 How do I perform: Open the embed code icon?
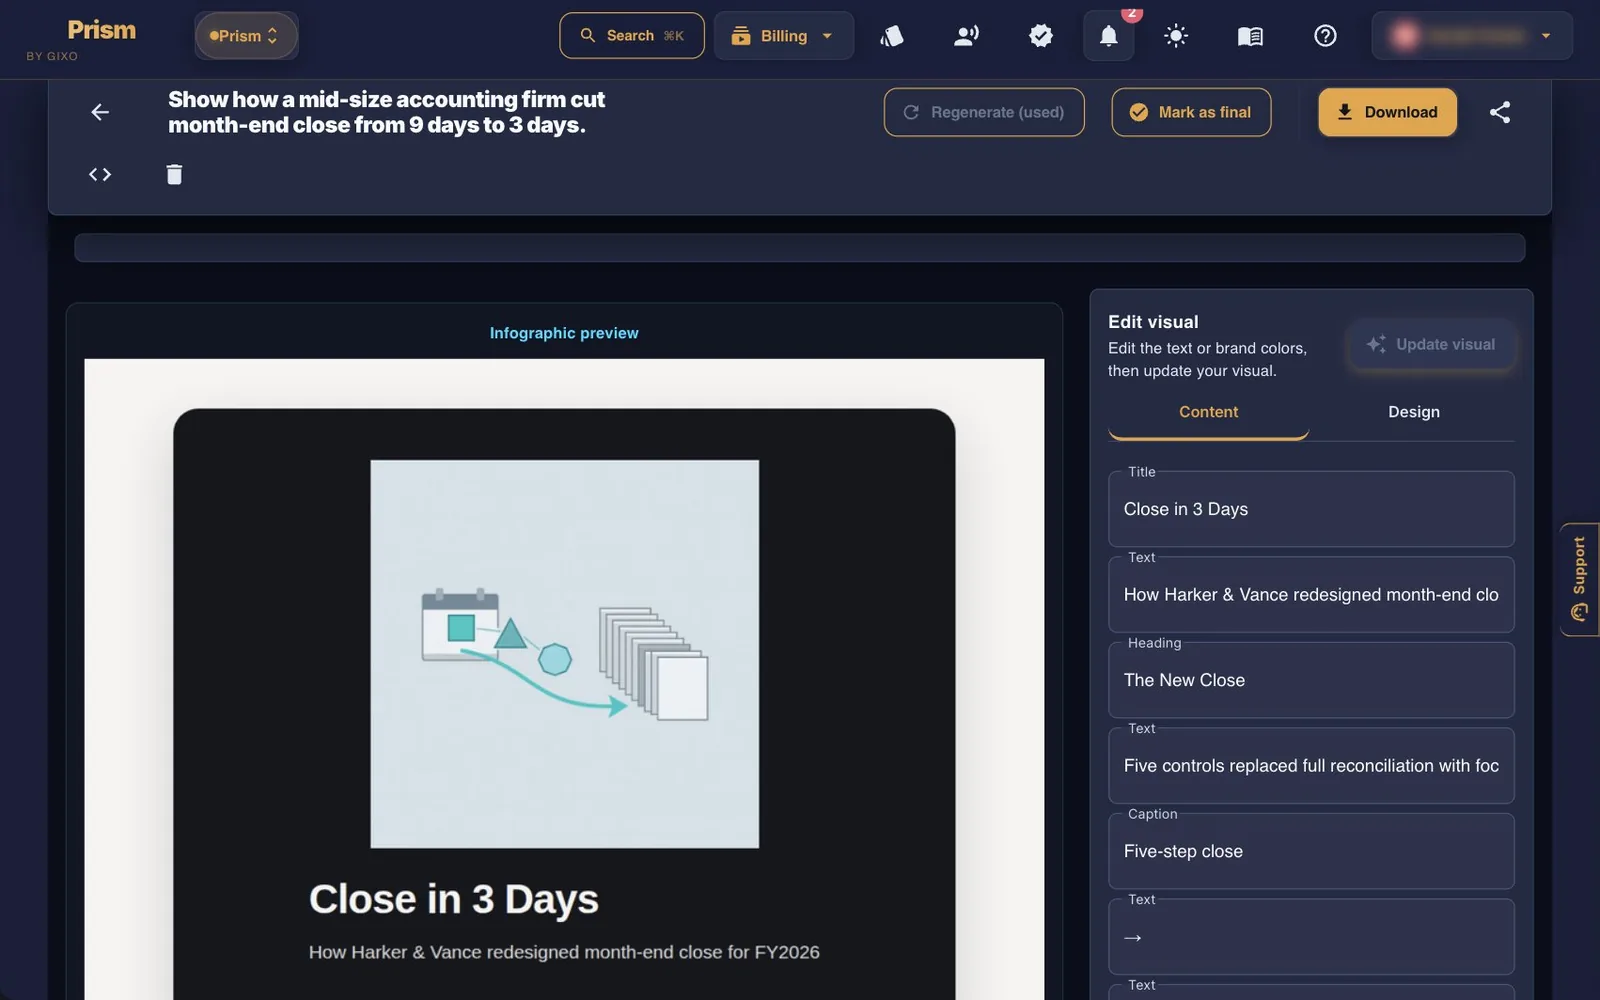[x=100, y=174]
